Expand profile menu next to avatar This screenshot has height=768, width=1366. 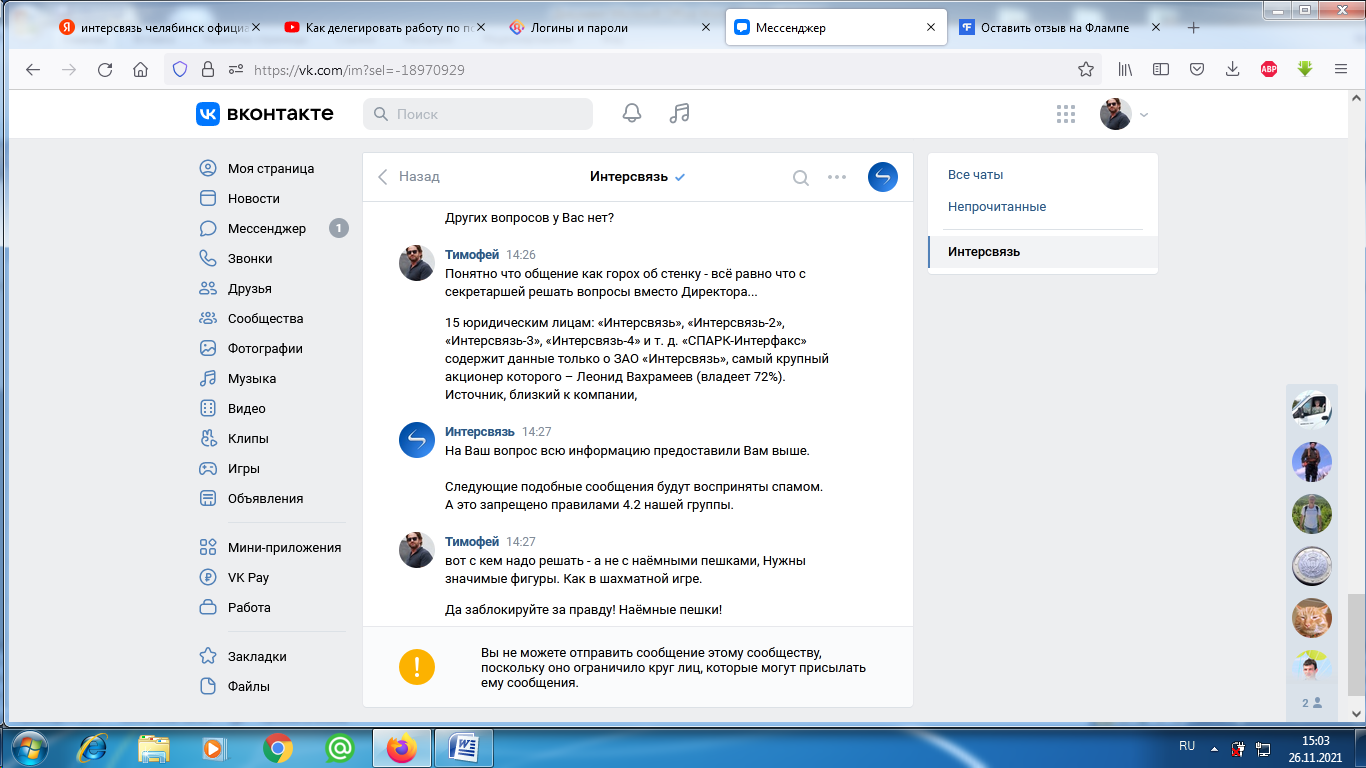[1144, 115]
